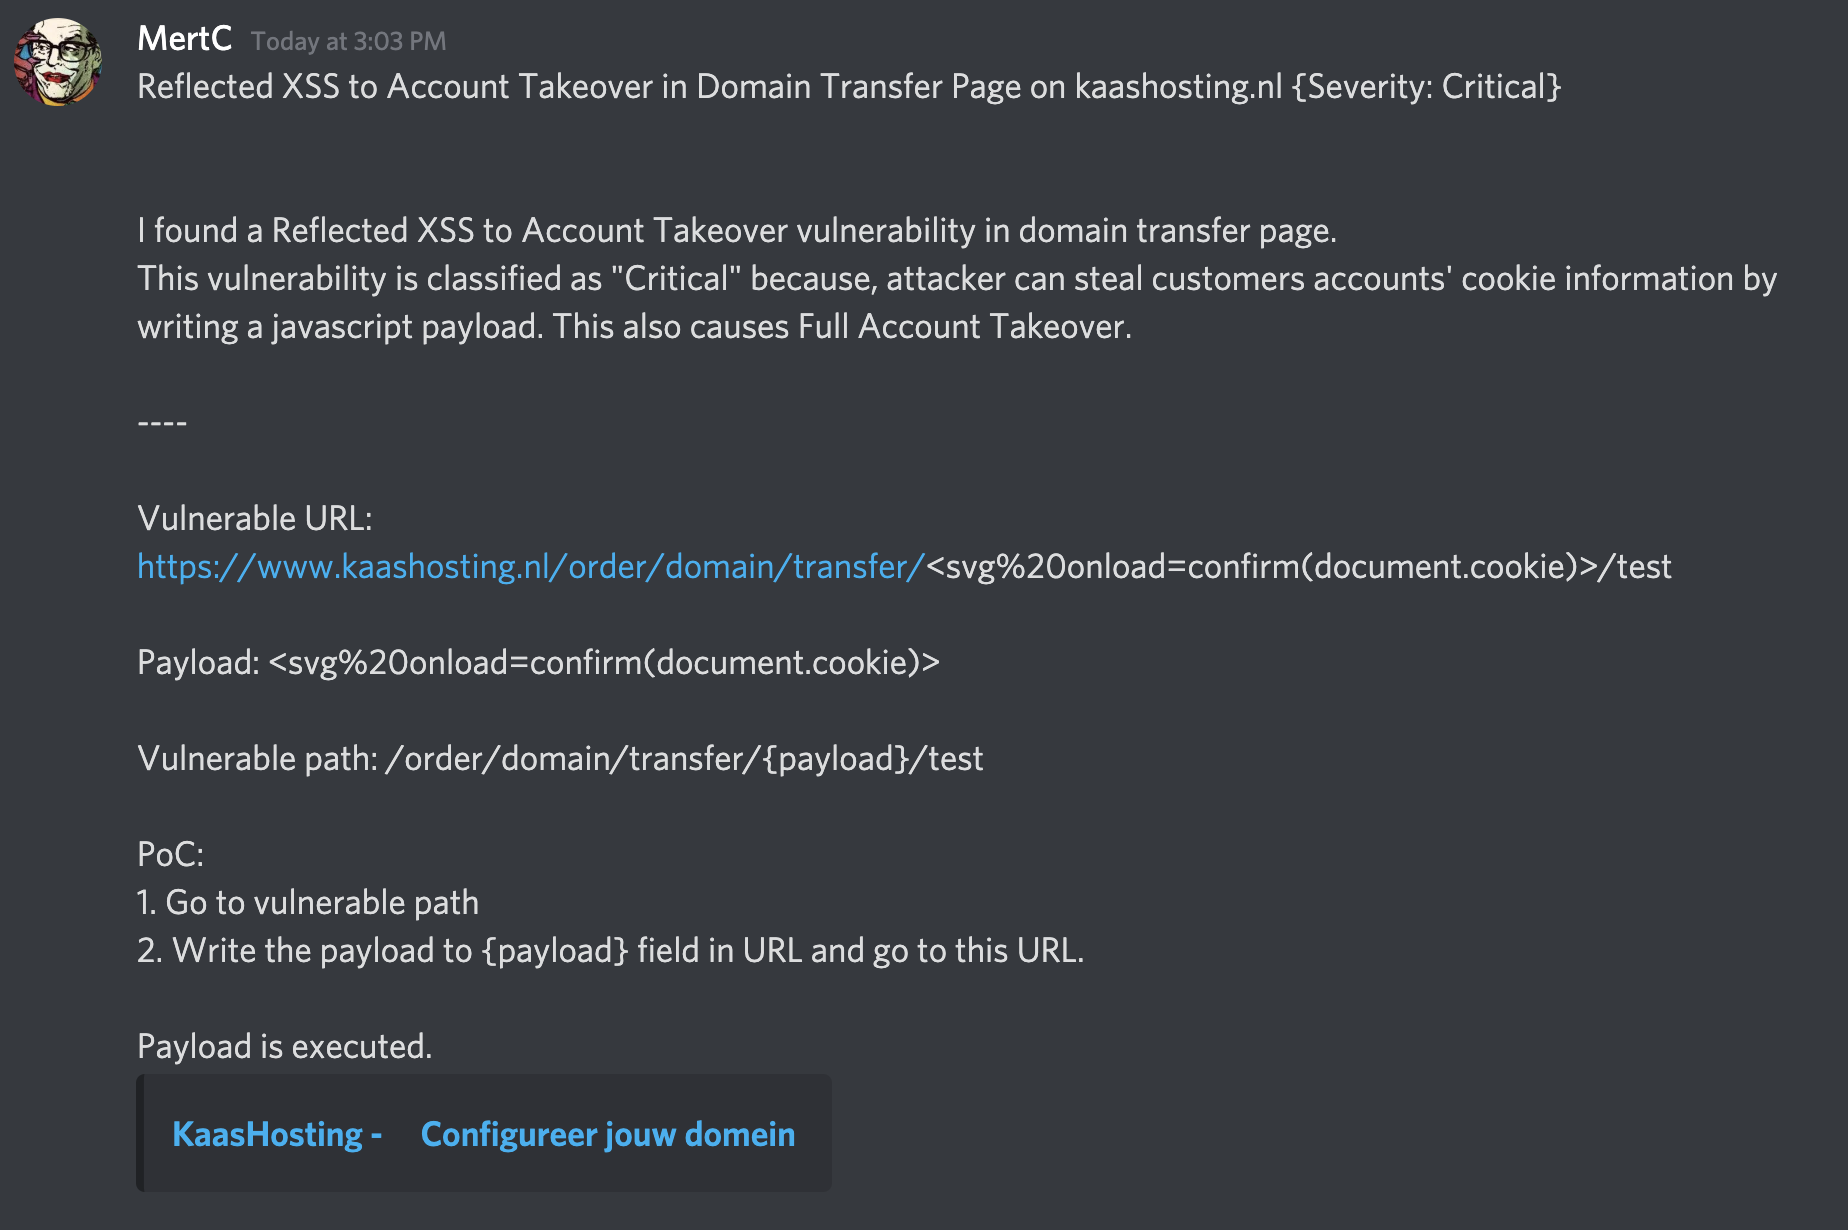Click the line starting "I found a Reflected XSS"
Image resolution: width=1848 pixels, height=1230 pixels.
pos(736,231)
